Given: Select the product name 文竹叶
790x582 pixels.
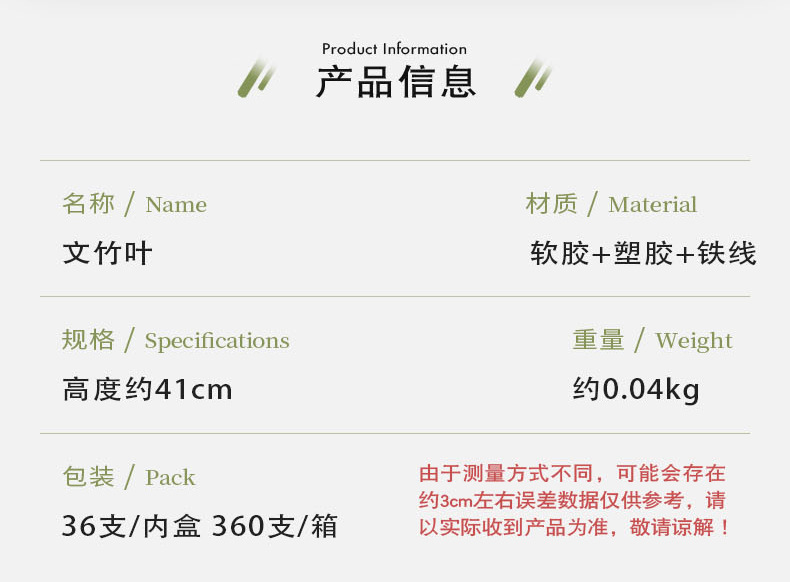Looking at the screenshot, I should coord(107,253).
